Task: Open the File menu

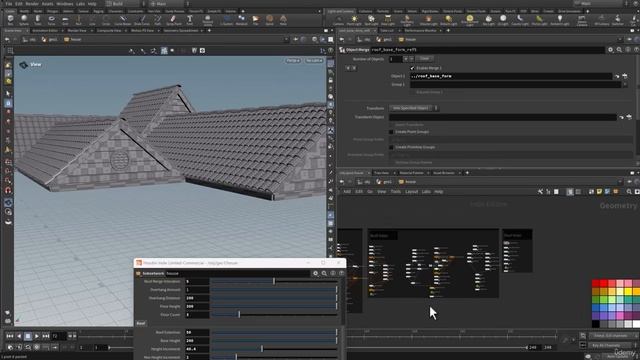Action: 9,4
